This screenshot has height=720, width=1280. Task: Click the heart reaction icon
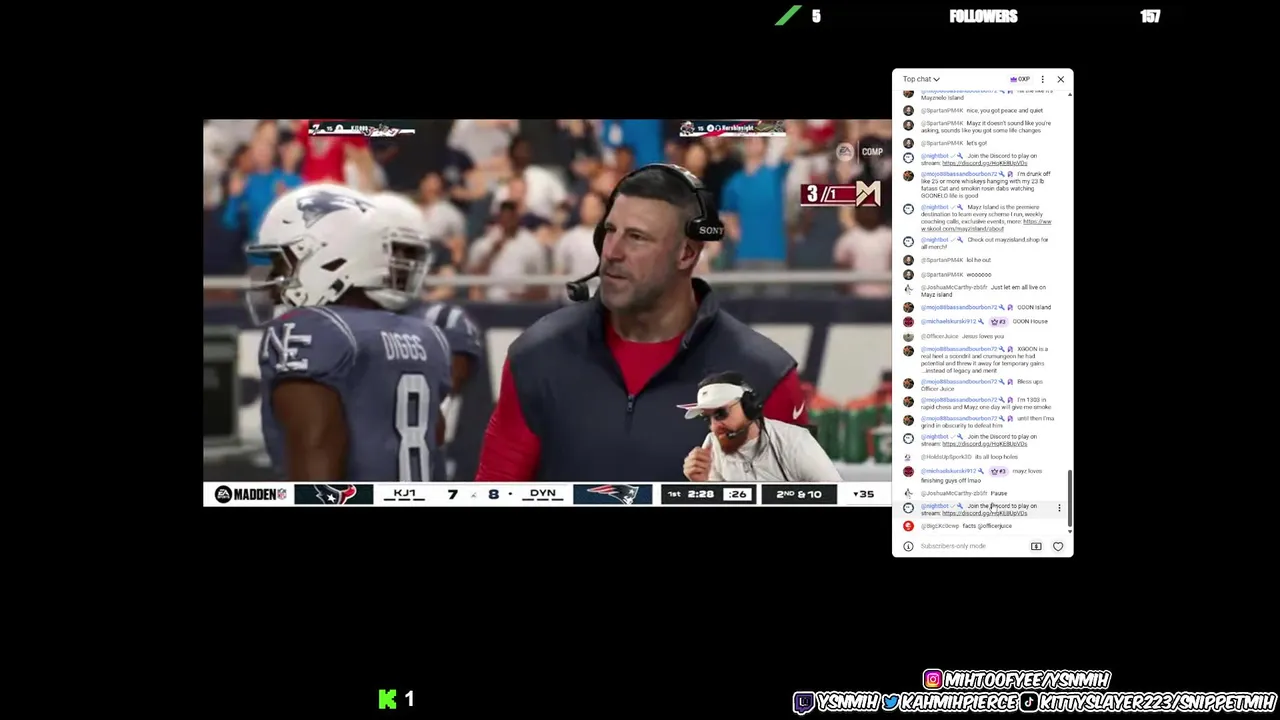tap(1058, 546)
